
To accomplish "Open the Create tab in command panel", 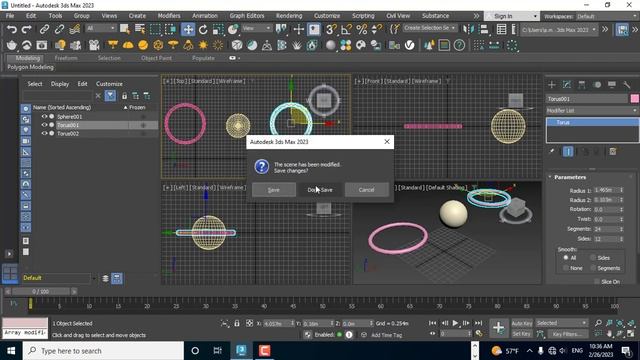I will click(552, 85).
